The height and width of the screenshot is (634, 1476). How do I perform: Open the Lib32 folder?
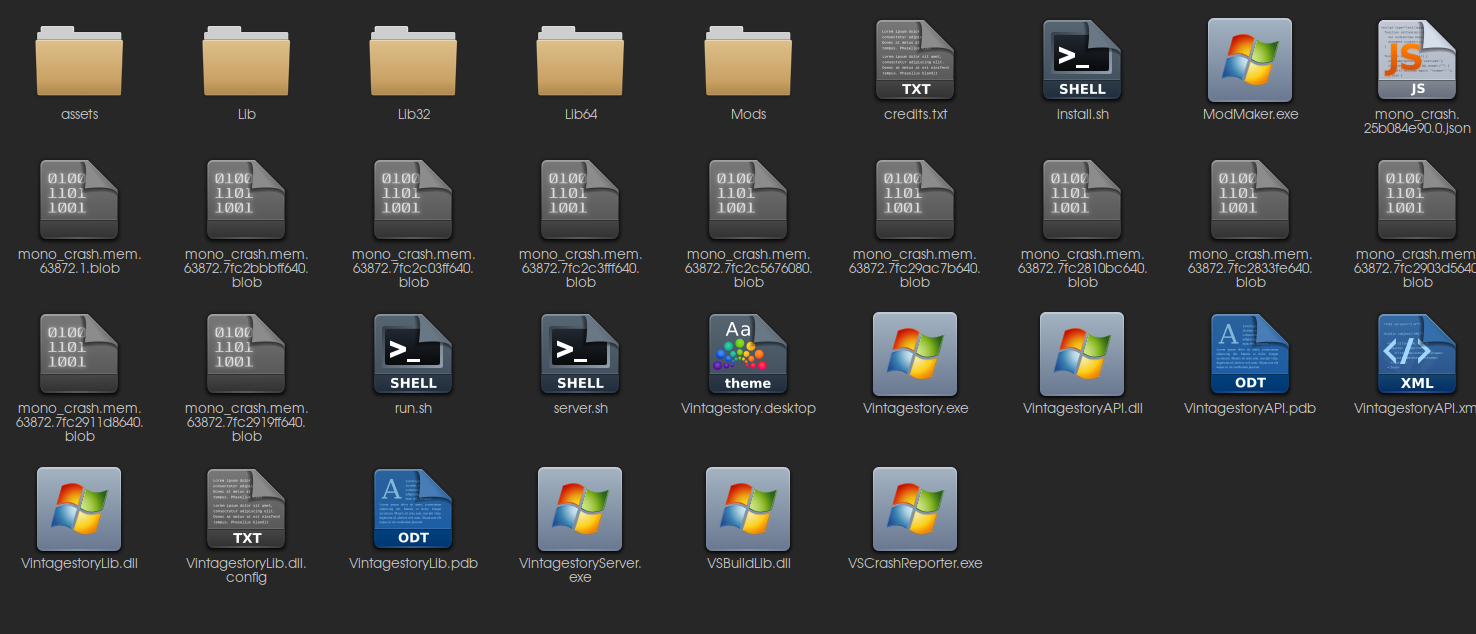(413, 62)
